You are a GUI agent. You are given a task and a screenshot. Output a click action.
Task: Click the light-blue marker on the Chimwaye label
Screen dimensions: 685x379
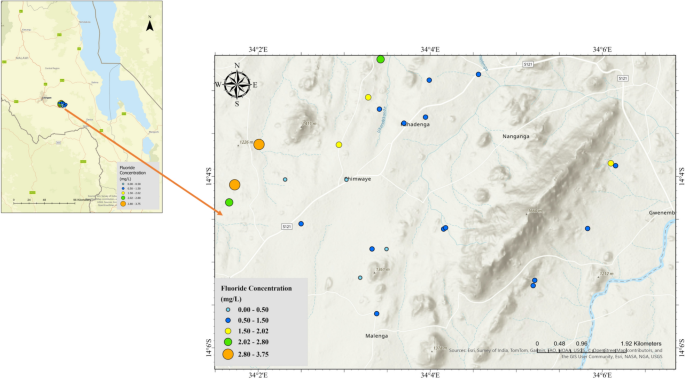pyautogui.click(x=346, y=179)
